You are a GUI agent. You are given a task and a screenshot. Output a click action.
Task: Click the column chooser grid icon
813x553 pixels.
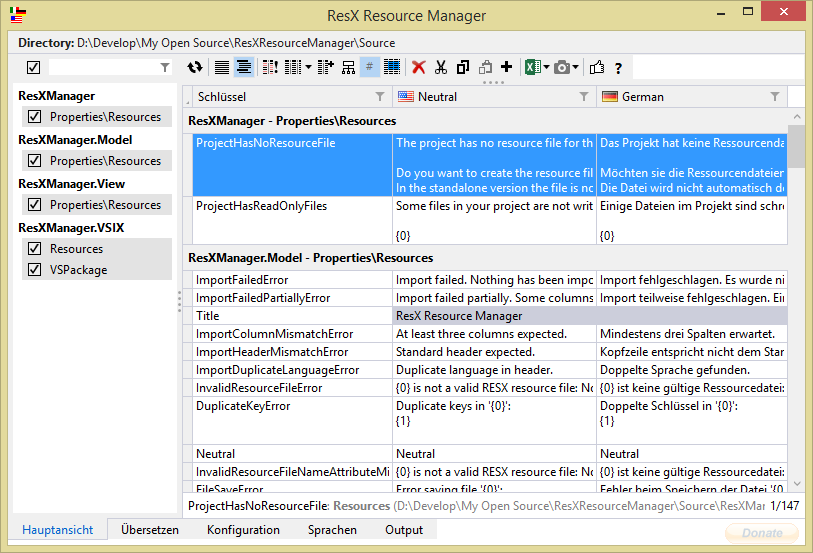(293, 67)
